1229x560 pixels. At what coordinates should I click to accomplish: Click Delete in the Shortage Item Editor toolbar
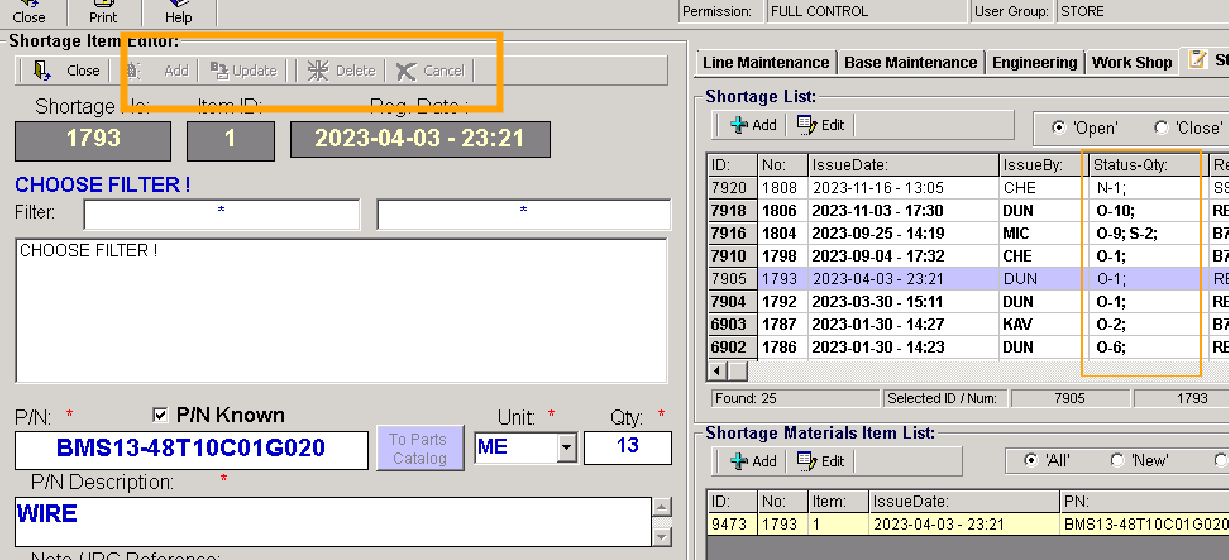coord(342,70)
